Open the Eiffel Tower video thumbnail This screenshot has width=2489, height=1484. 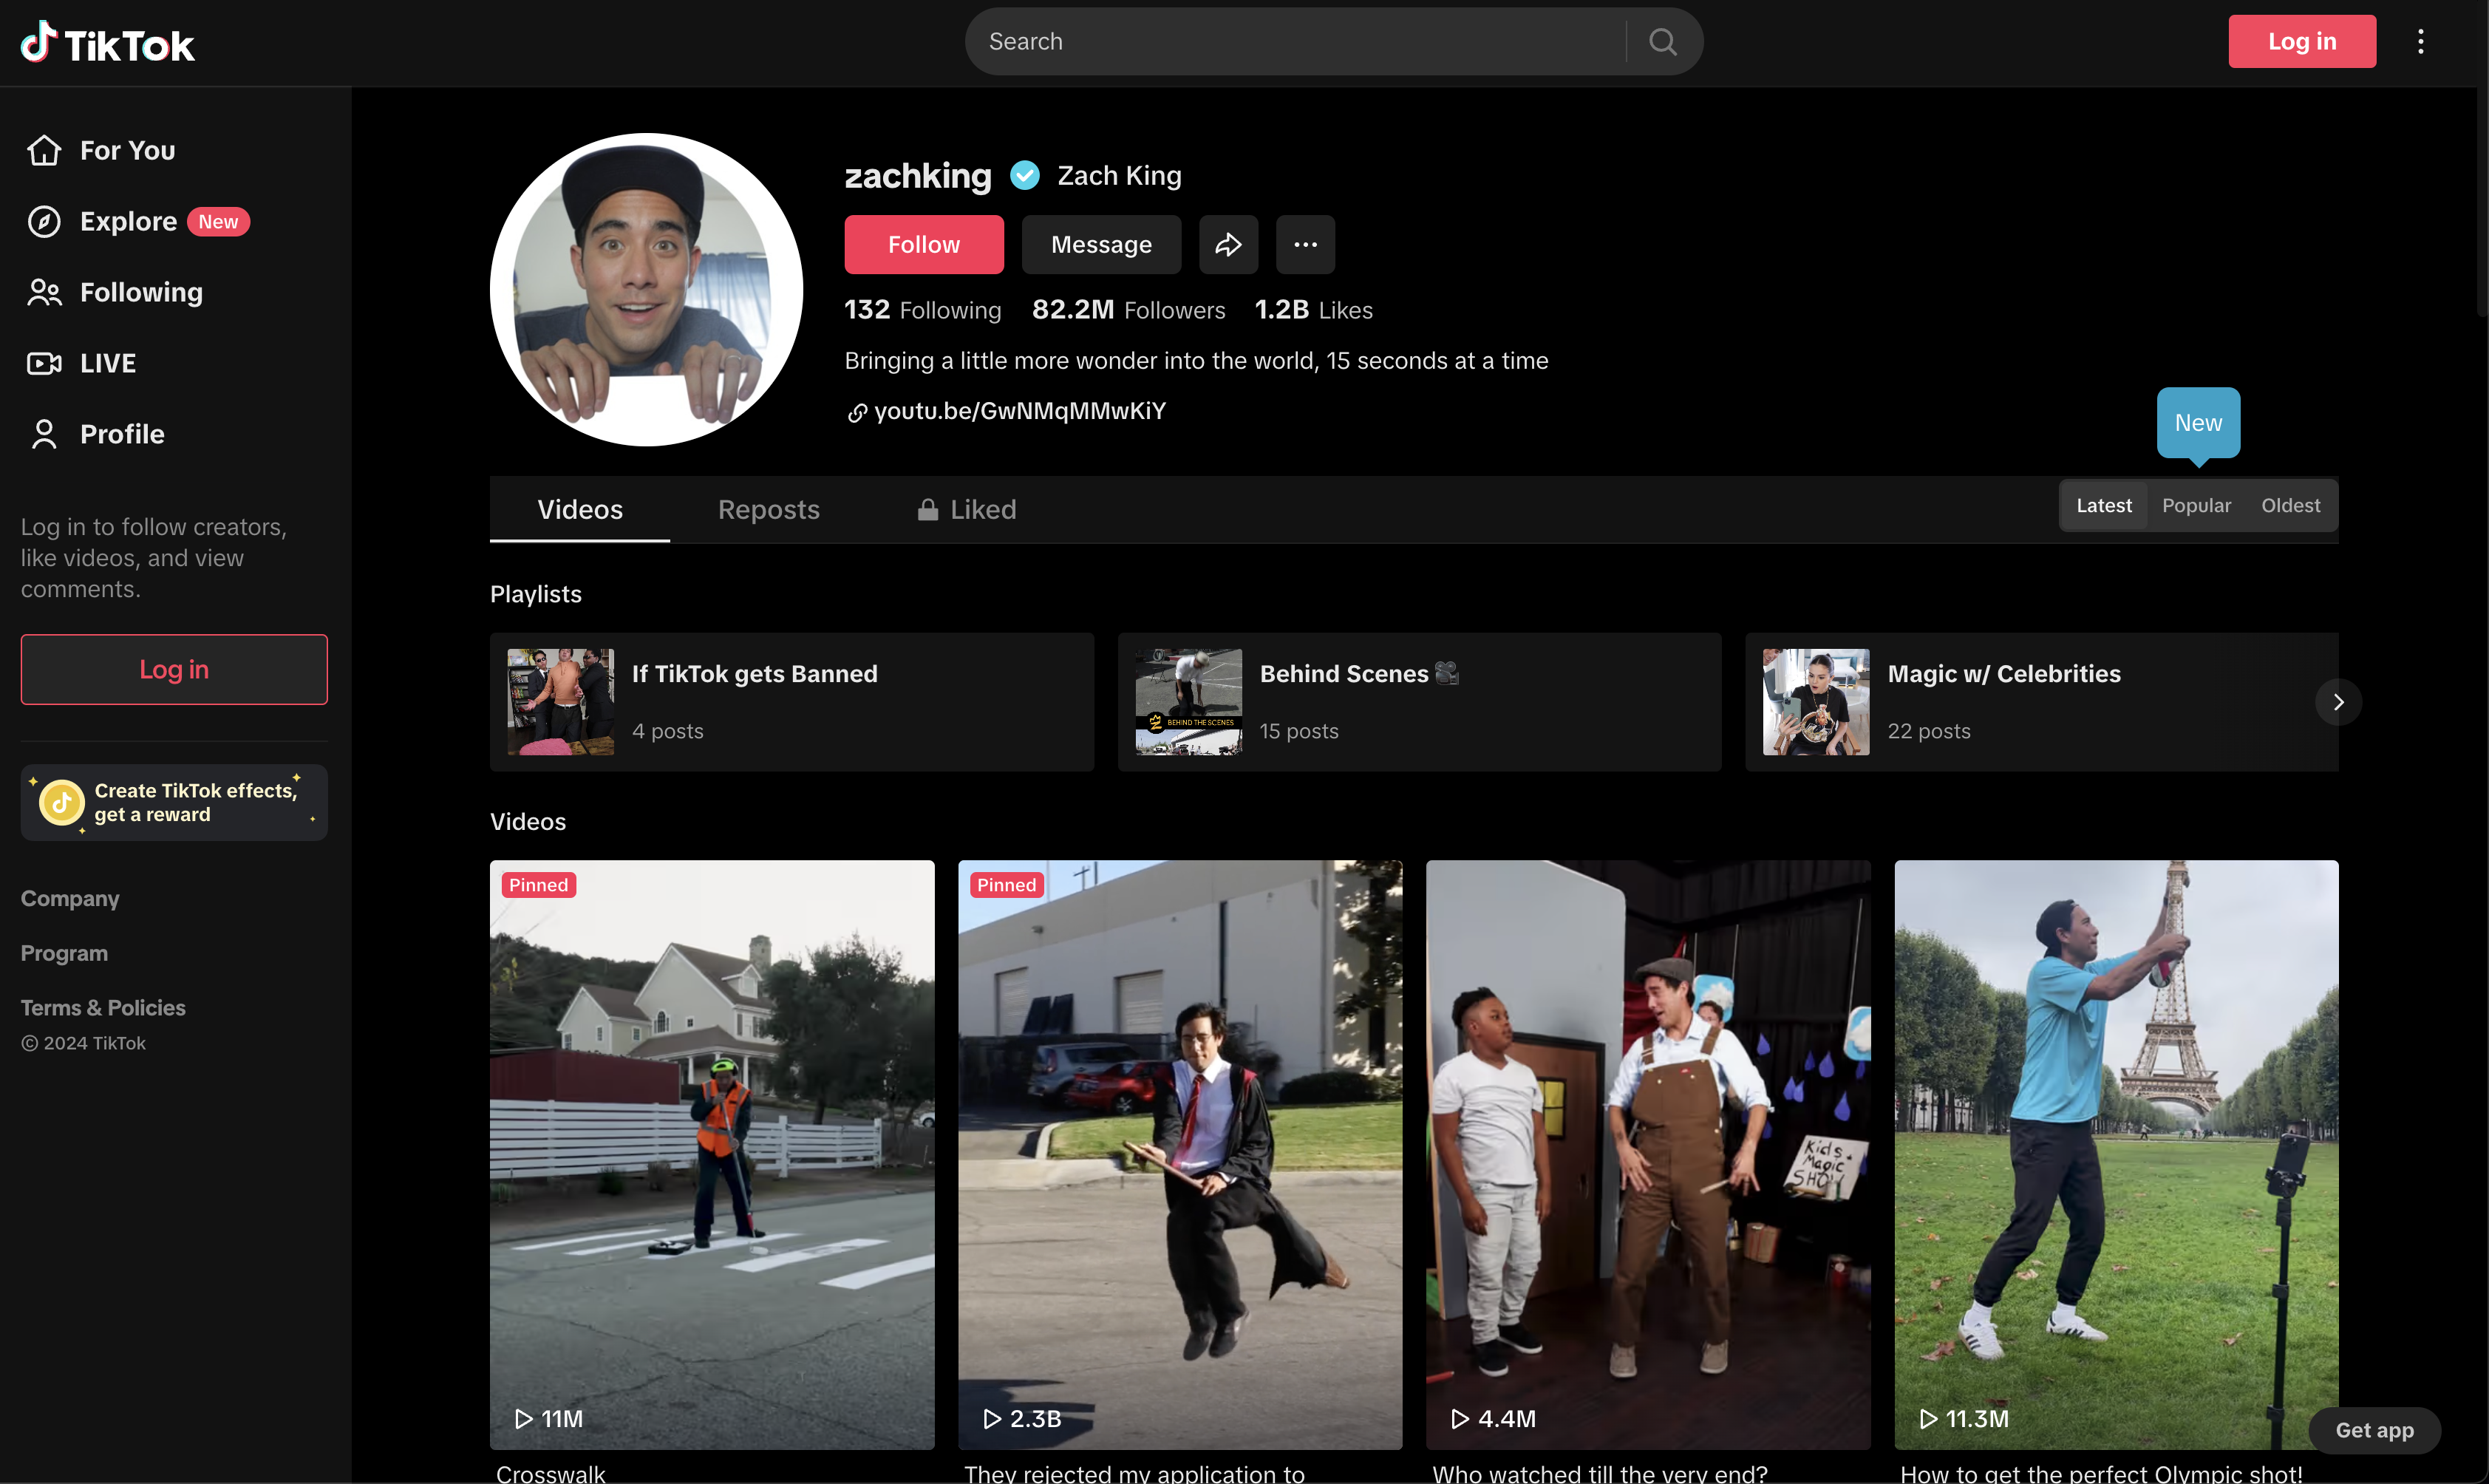(x=2116, y=1155)
